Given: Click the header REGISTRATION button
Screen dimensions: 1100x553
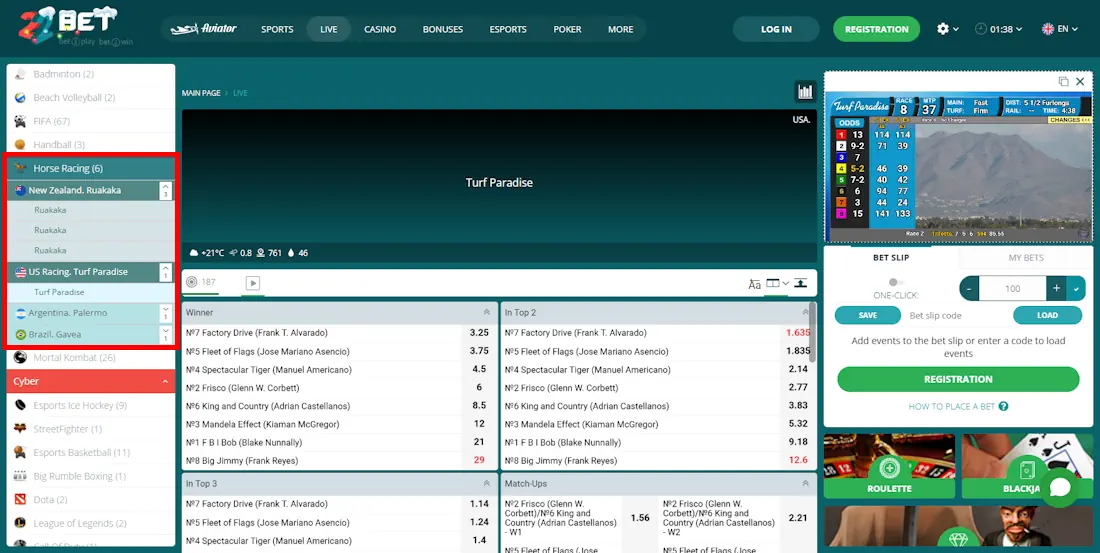Looking at the screenshot, I should point(876,29).
